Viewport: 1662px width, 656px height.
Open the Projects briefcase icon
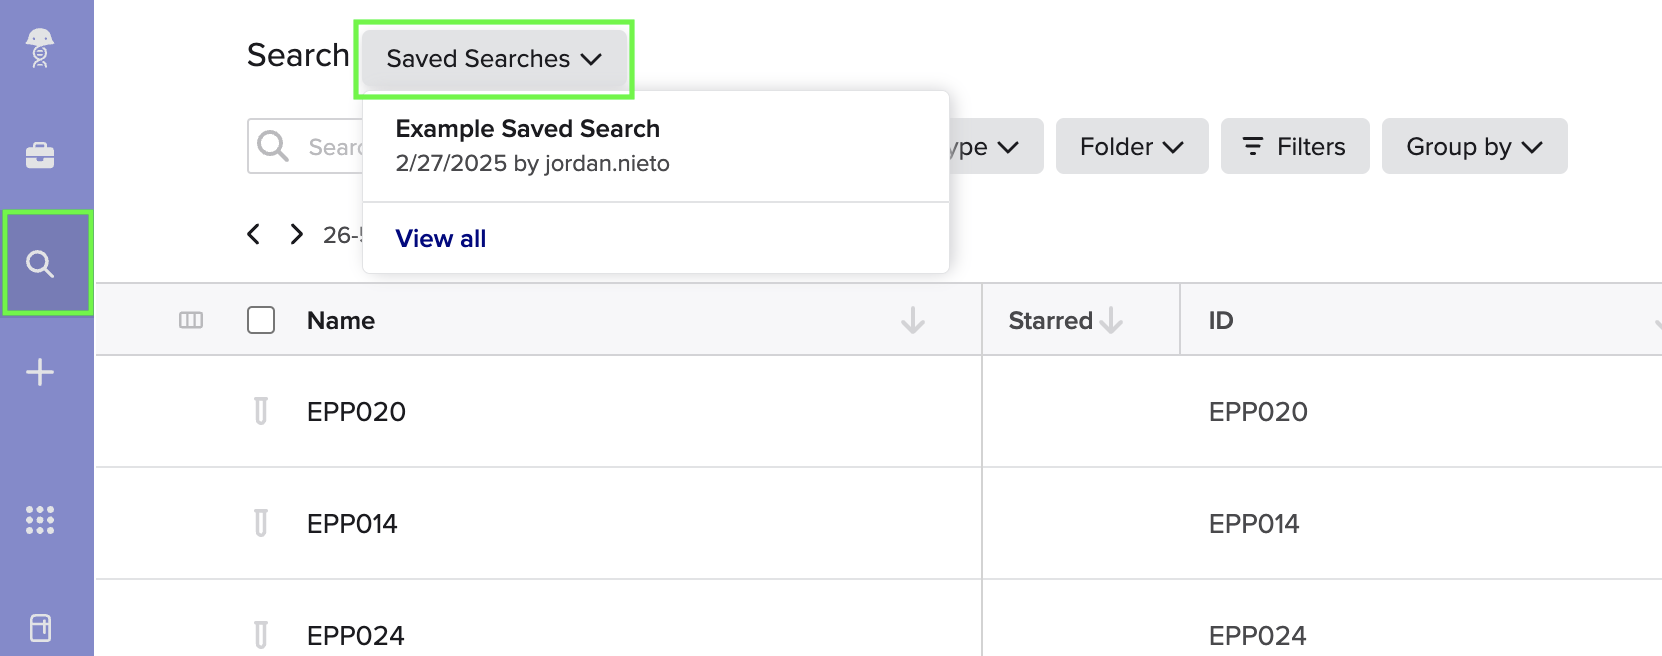40,155
